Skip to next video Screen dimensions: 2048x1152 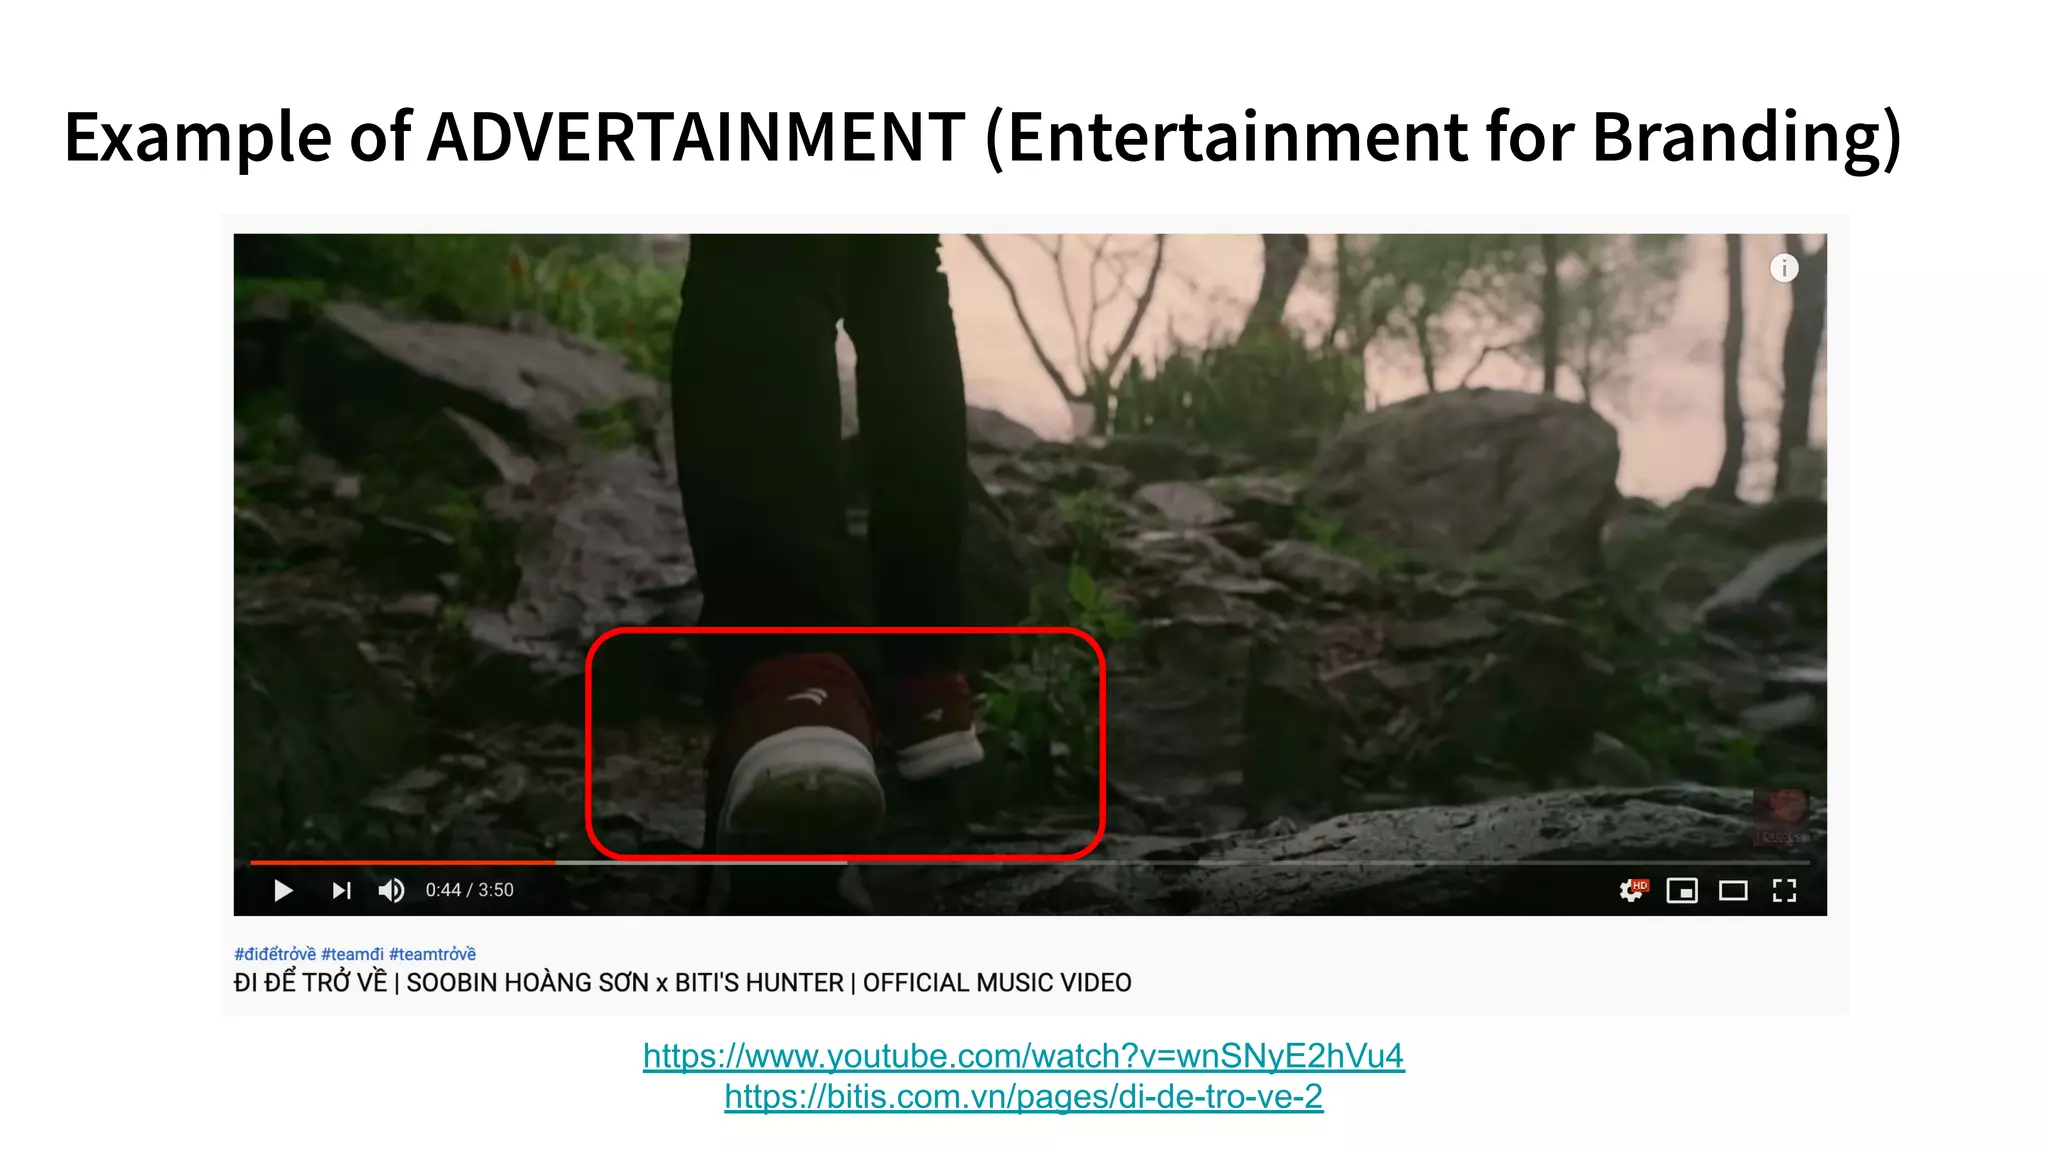(341, 890)
